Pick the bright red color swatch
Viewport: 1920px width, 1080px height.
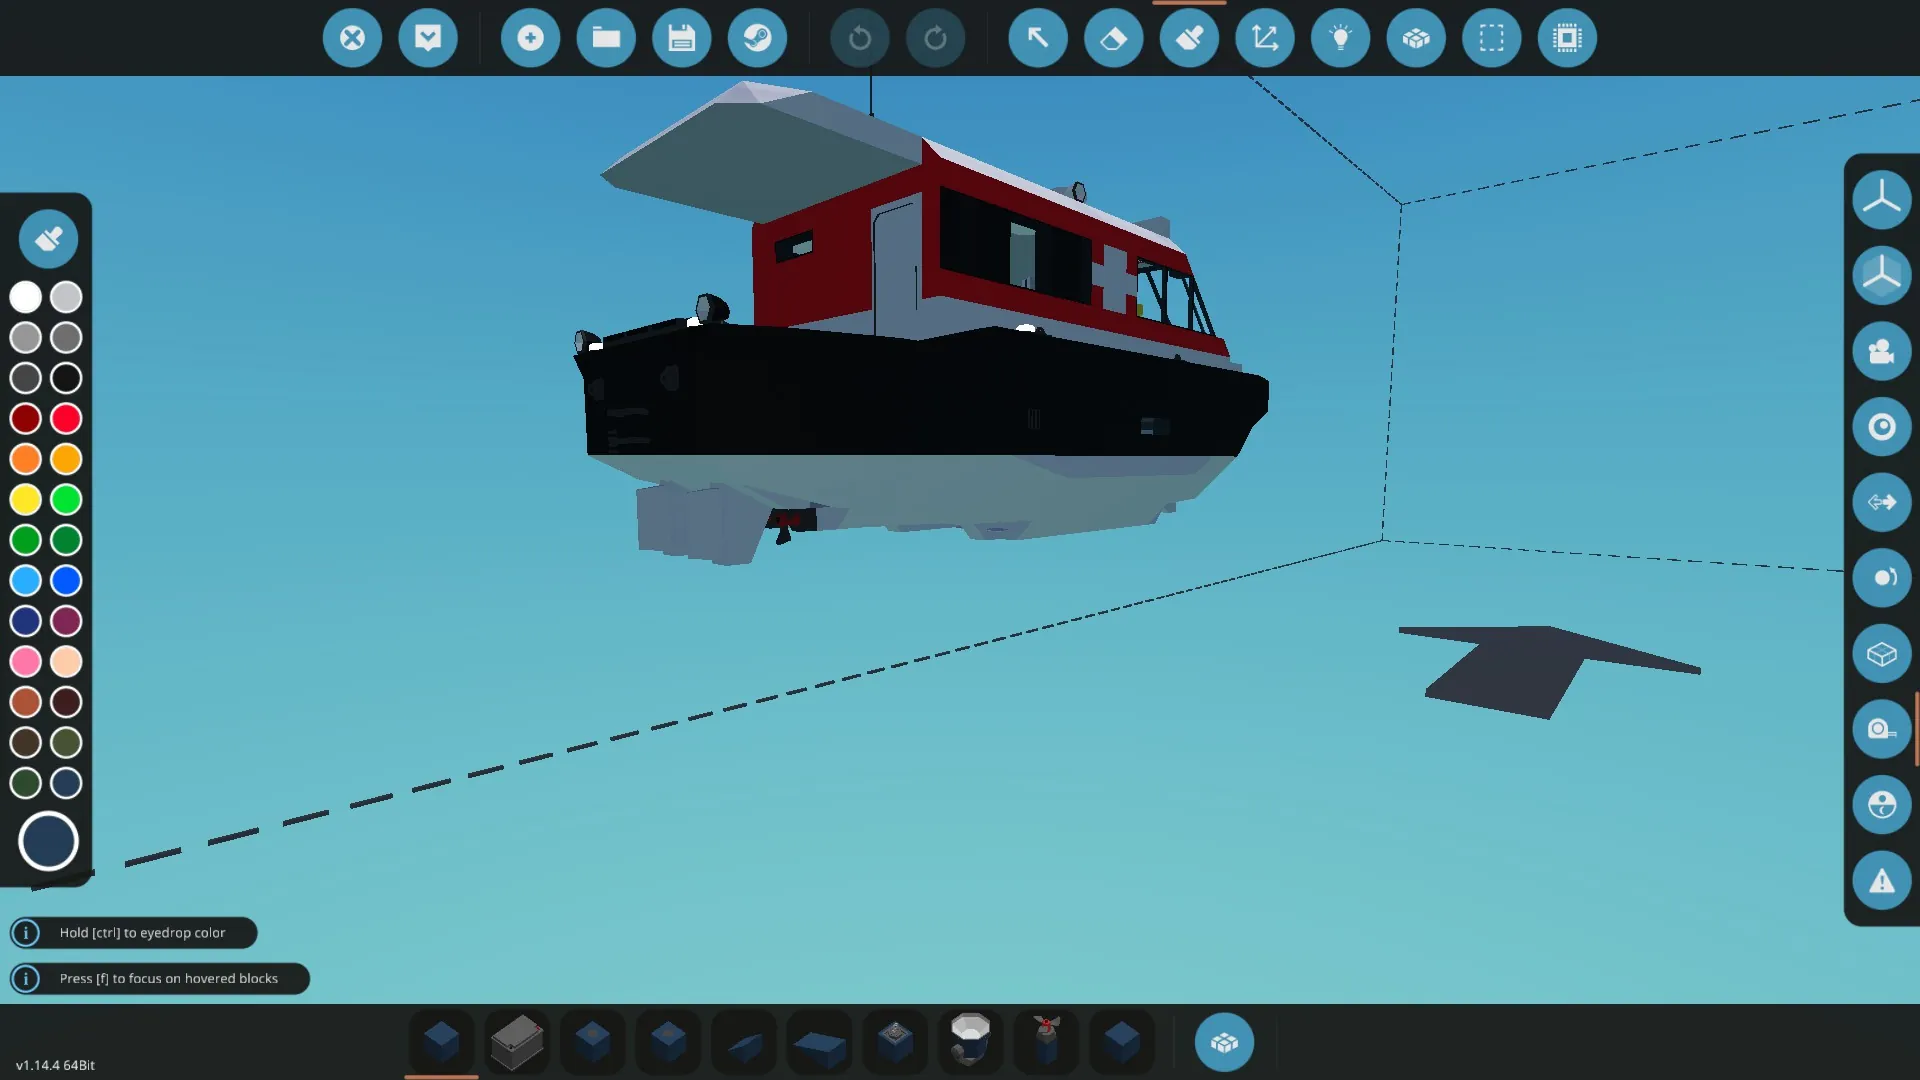[66, 419]
